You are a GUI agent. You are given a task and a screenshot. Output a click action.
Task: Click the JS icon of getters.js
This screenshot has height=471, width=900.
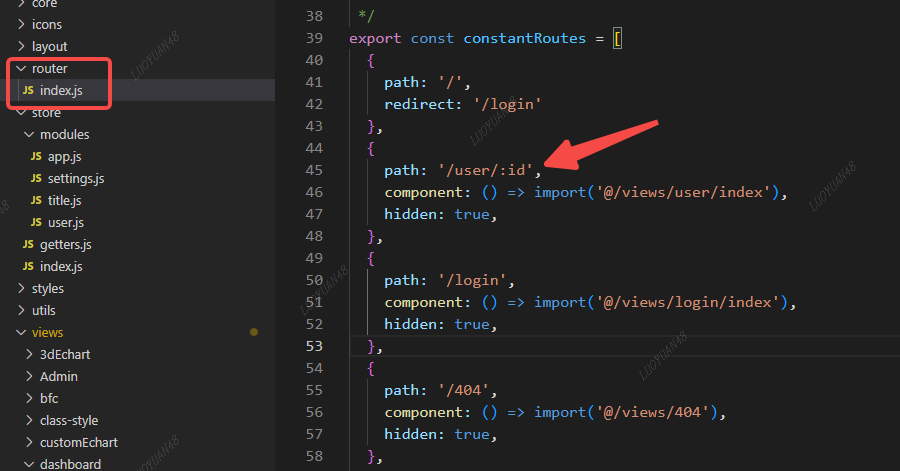pyautogui.click(x=28, y=244)
